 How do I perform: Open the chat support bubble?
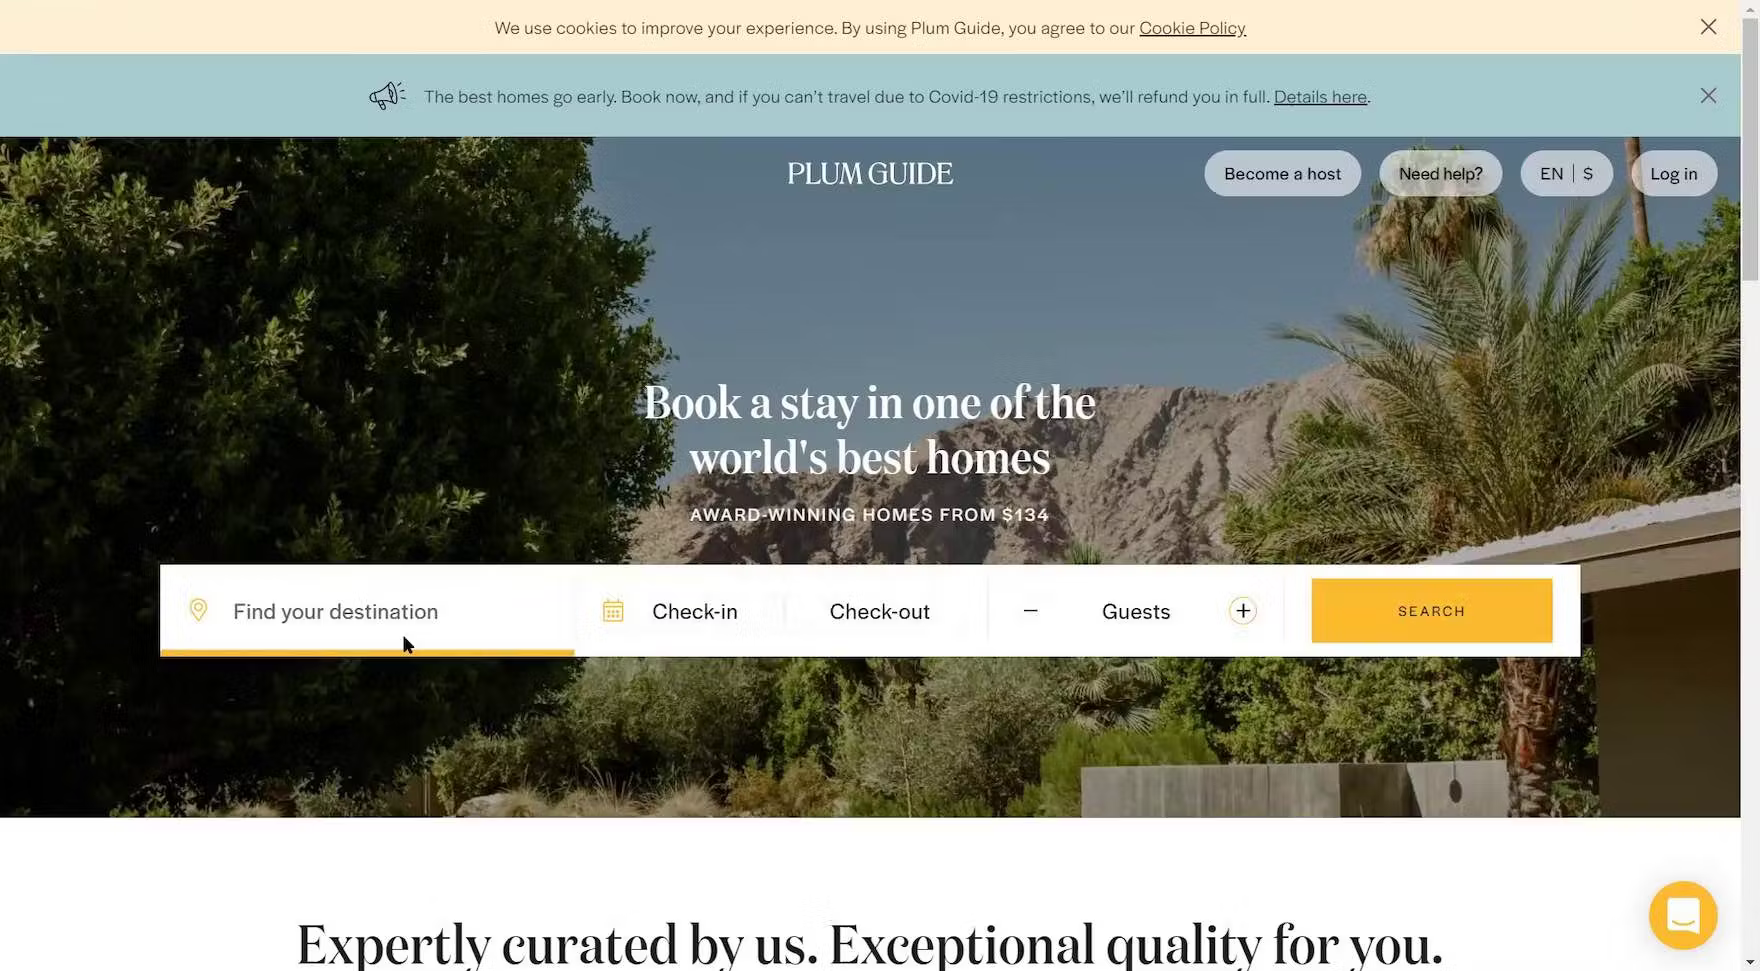[x=1683, y=915]
